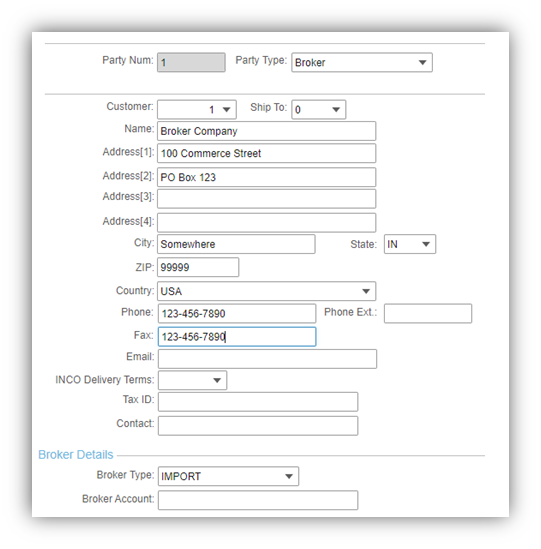Image resolution: width=541 pixels, height=549 pixels.
Task: Open the Party Type dropdown
Action: (x=362, y=63)
